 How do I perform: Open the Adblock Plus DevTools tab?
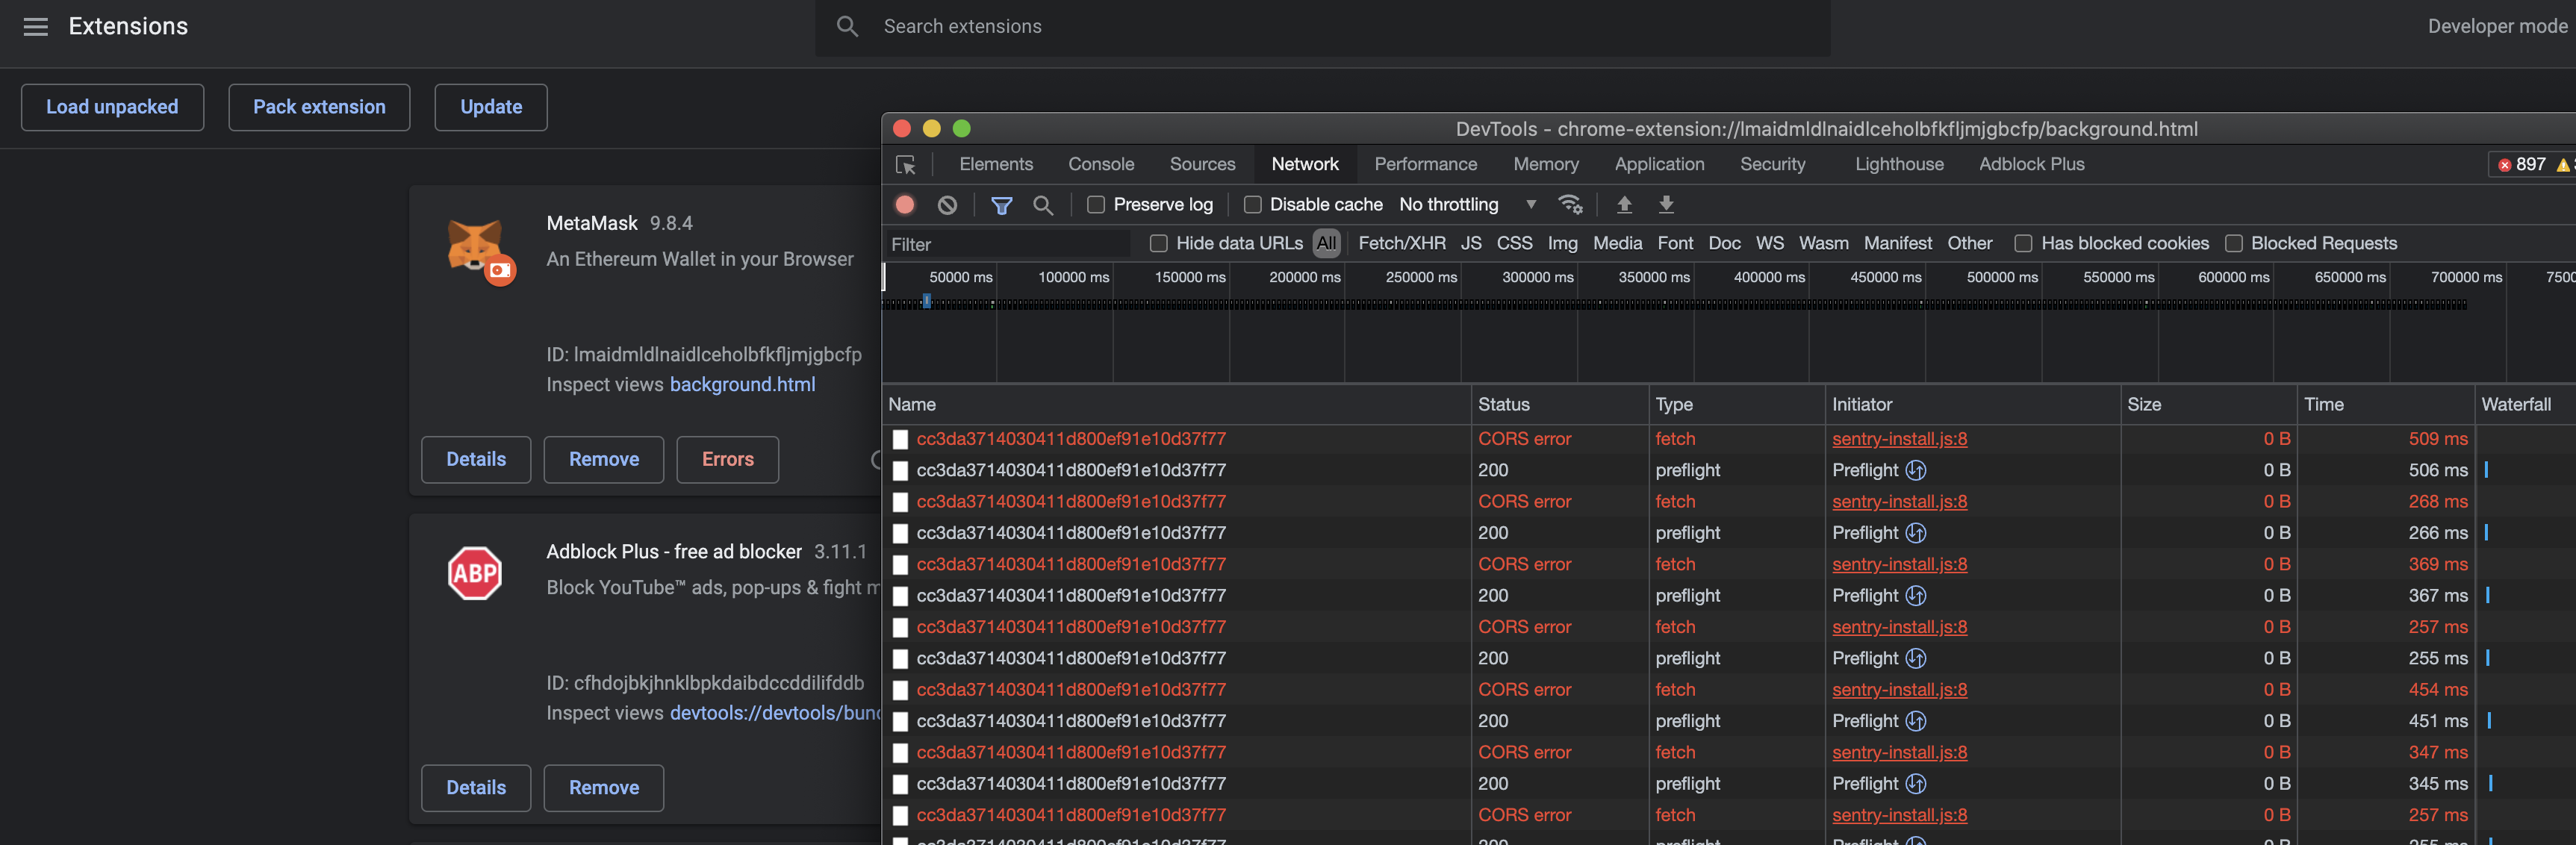2031,164
